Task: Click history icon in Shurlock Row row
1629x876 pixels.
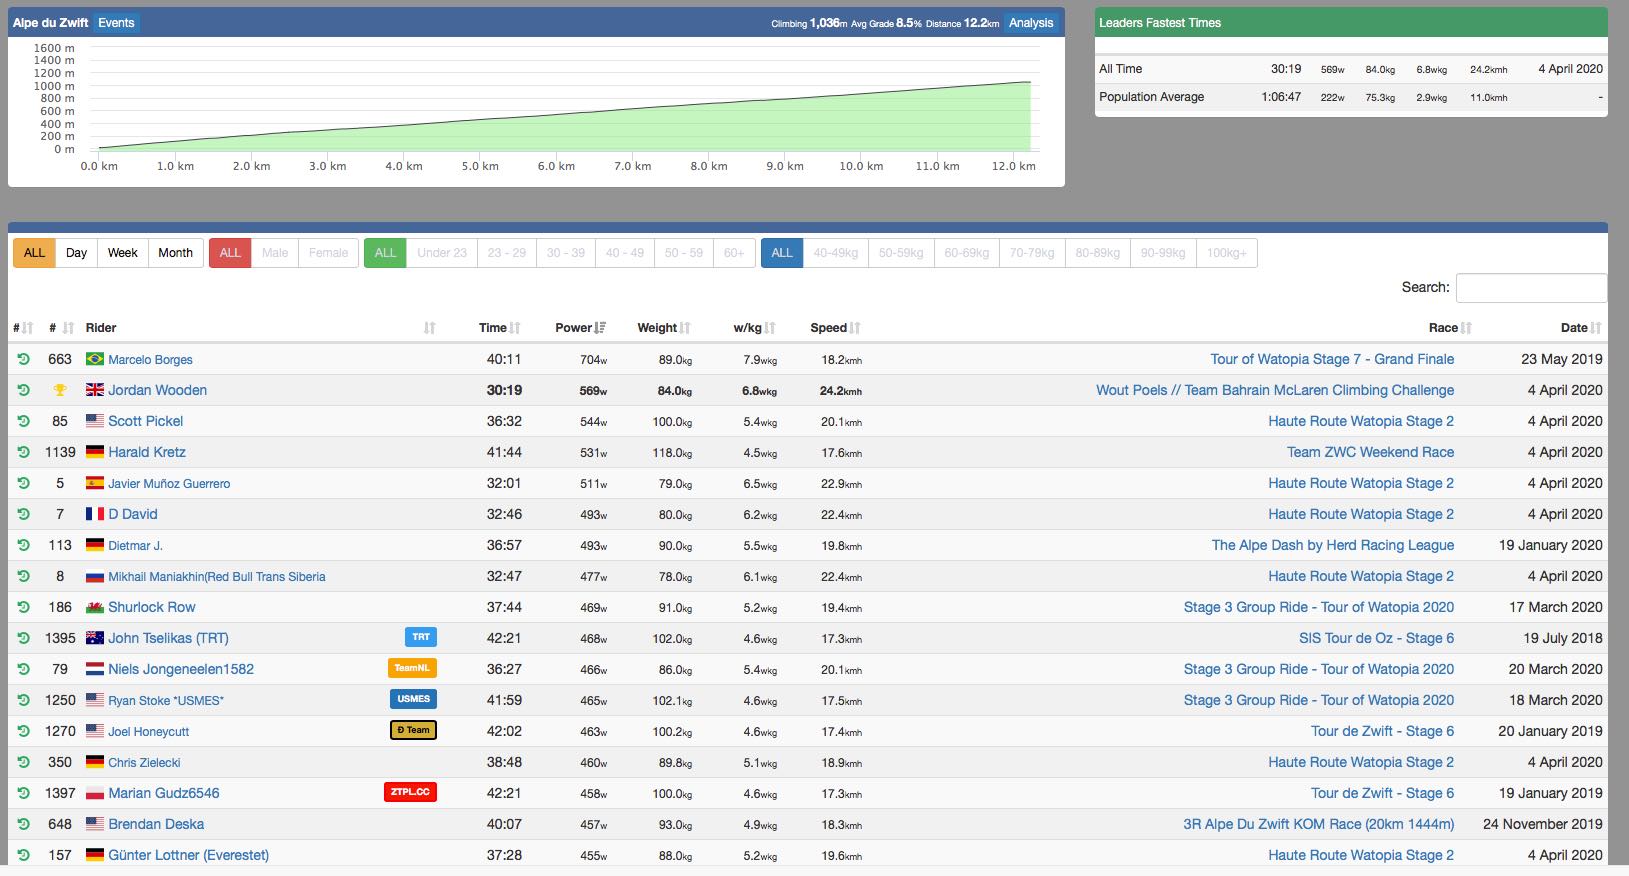Action: (23, 607)
